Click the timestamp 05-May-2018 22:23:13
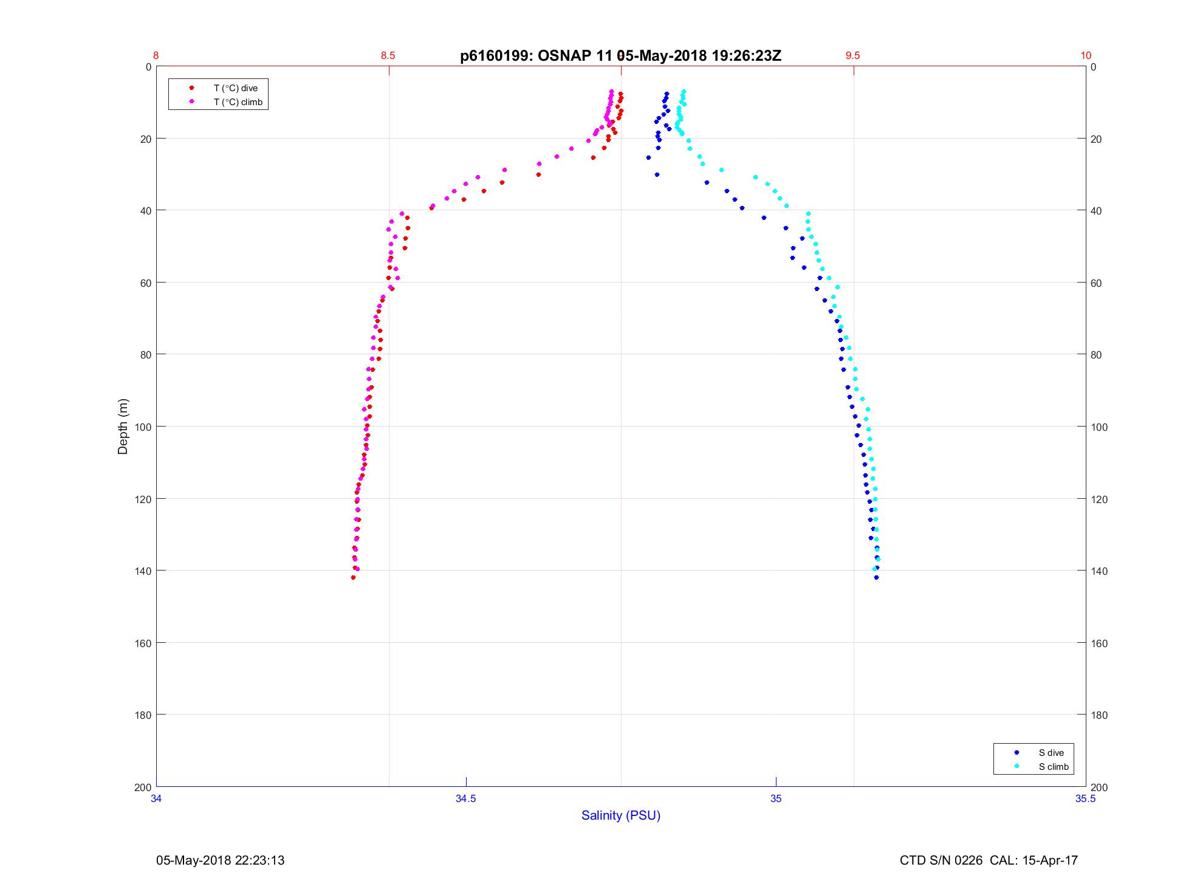 [x=220, y=860]
